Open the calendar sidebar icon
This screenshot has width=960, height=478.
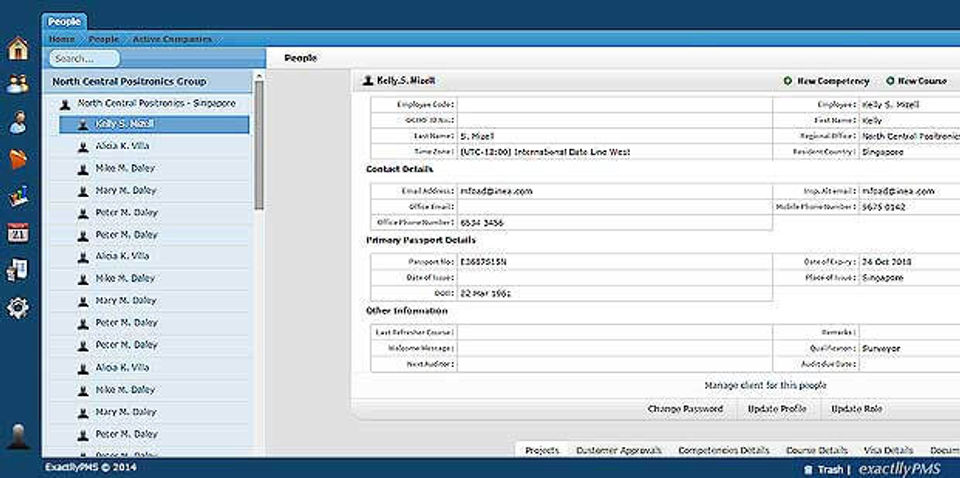click(18, 233)
